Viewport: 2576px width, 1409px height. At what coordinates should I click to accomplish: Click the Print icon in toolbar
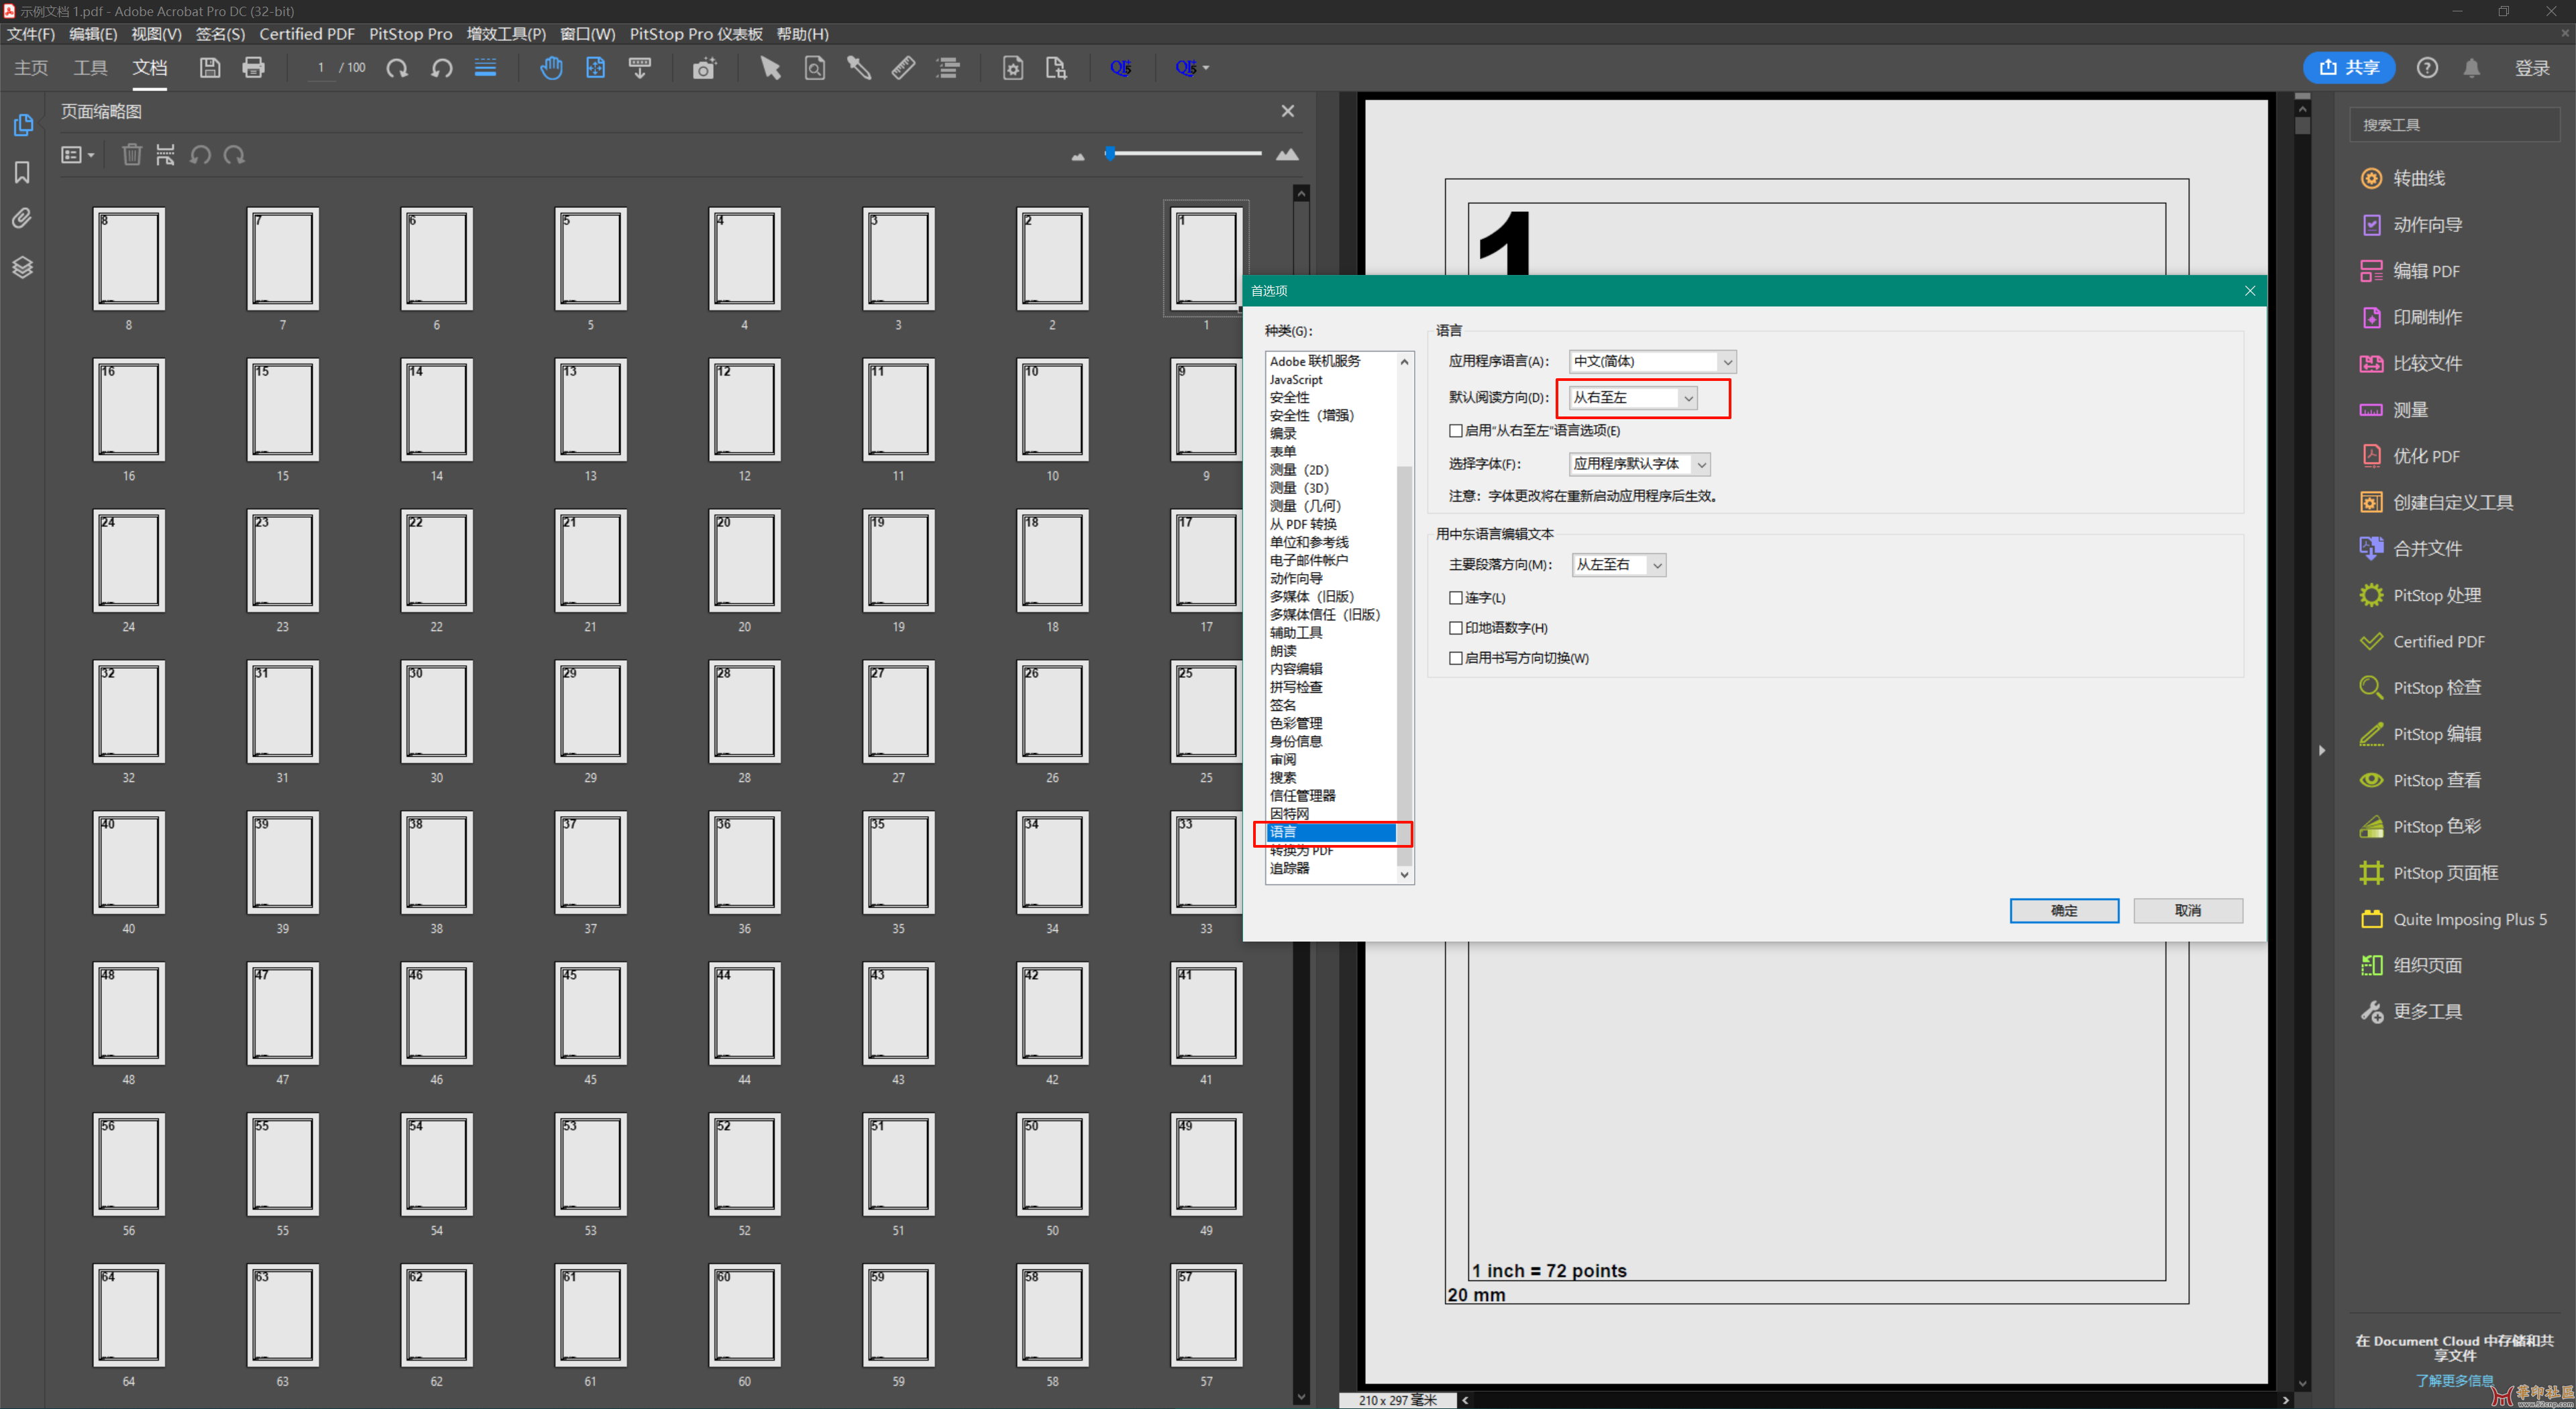tap(253, 68)
